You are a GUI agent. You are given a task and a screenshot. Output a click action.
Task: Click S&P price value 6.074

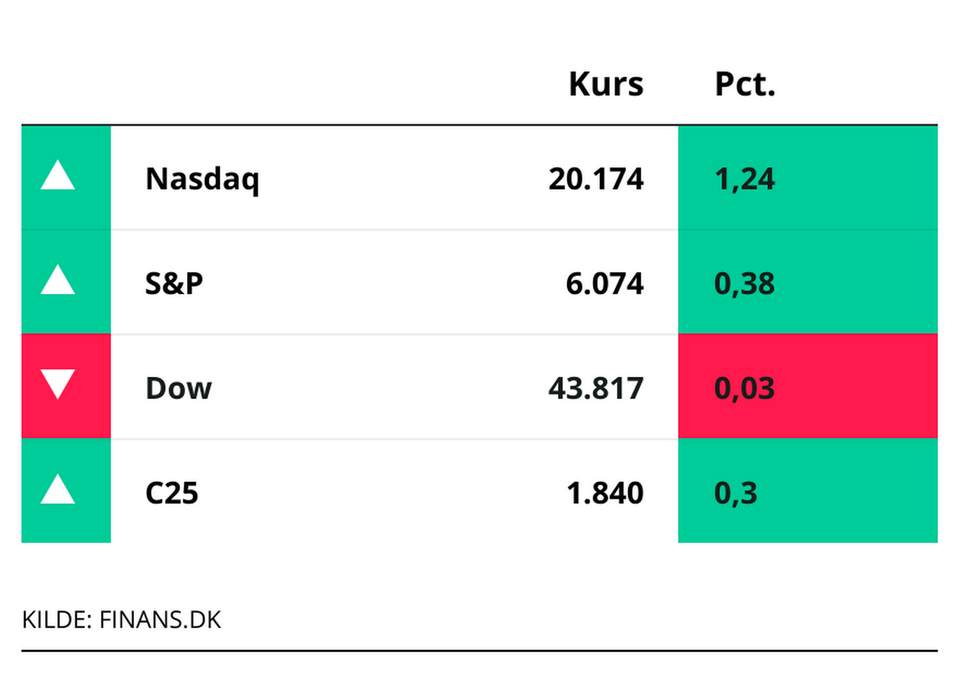605,284
